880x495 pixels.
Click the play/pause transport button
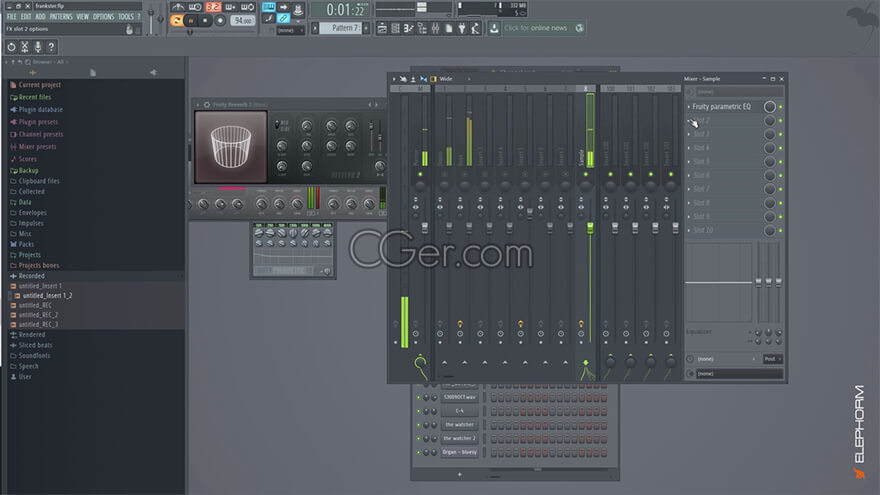191,20
